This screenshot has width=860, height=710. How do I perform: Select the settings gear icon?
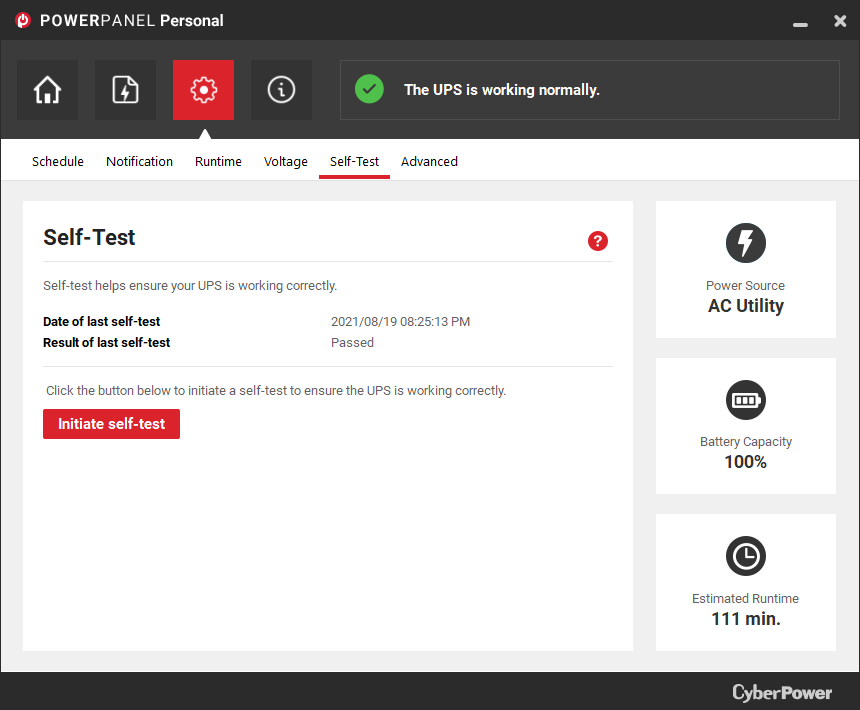(x=203, y=90)
